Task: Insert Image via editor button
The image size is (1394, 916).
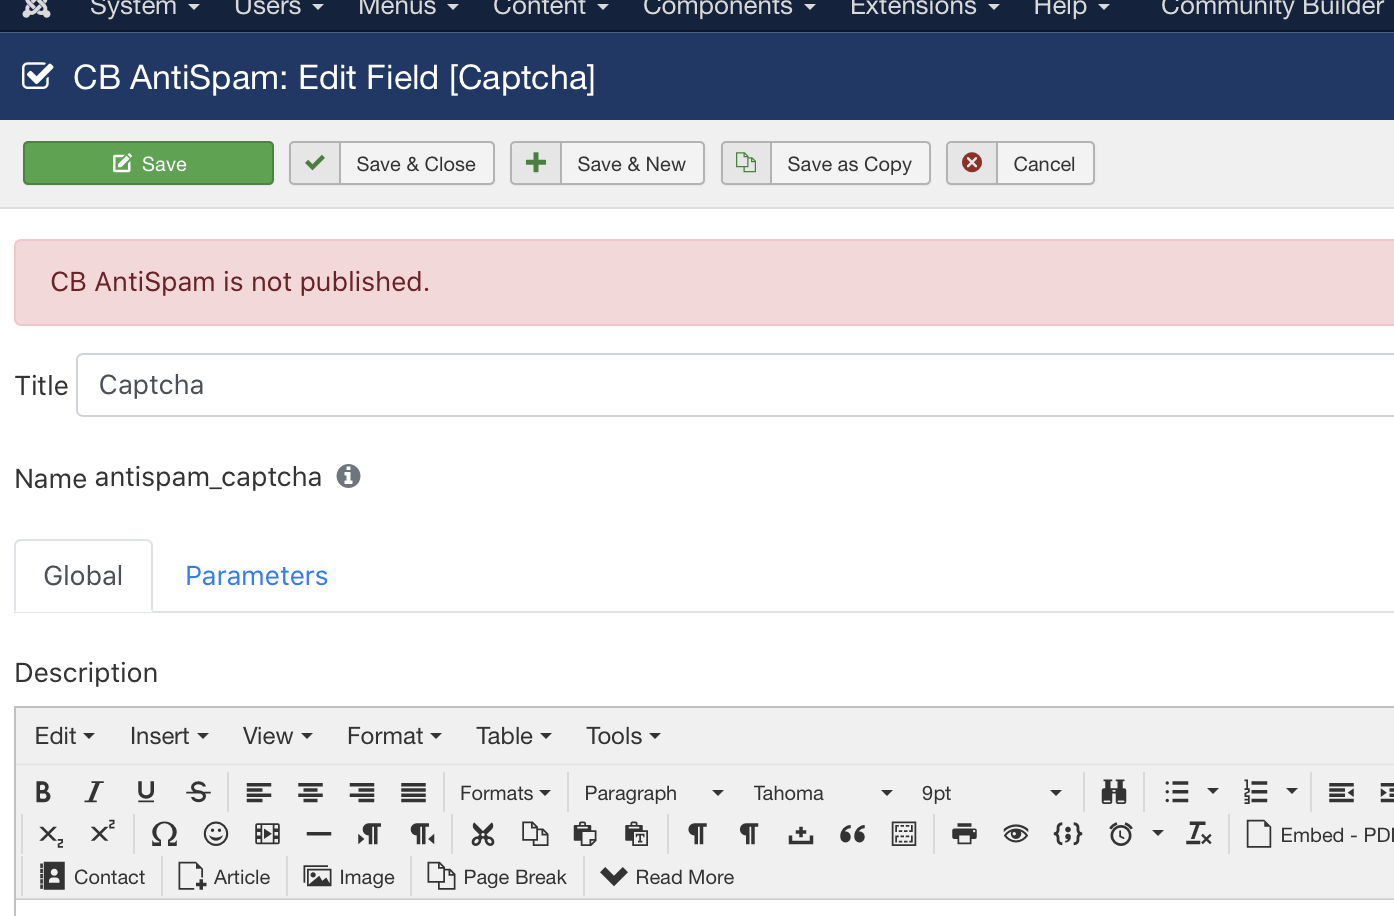Action: (349, 877)
